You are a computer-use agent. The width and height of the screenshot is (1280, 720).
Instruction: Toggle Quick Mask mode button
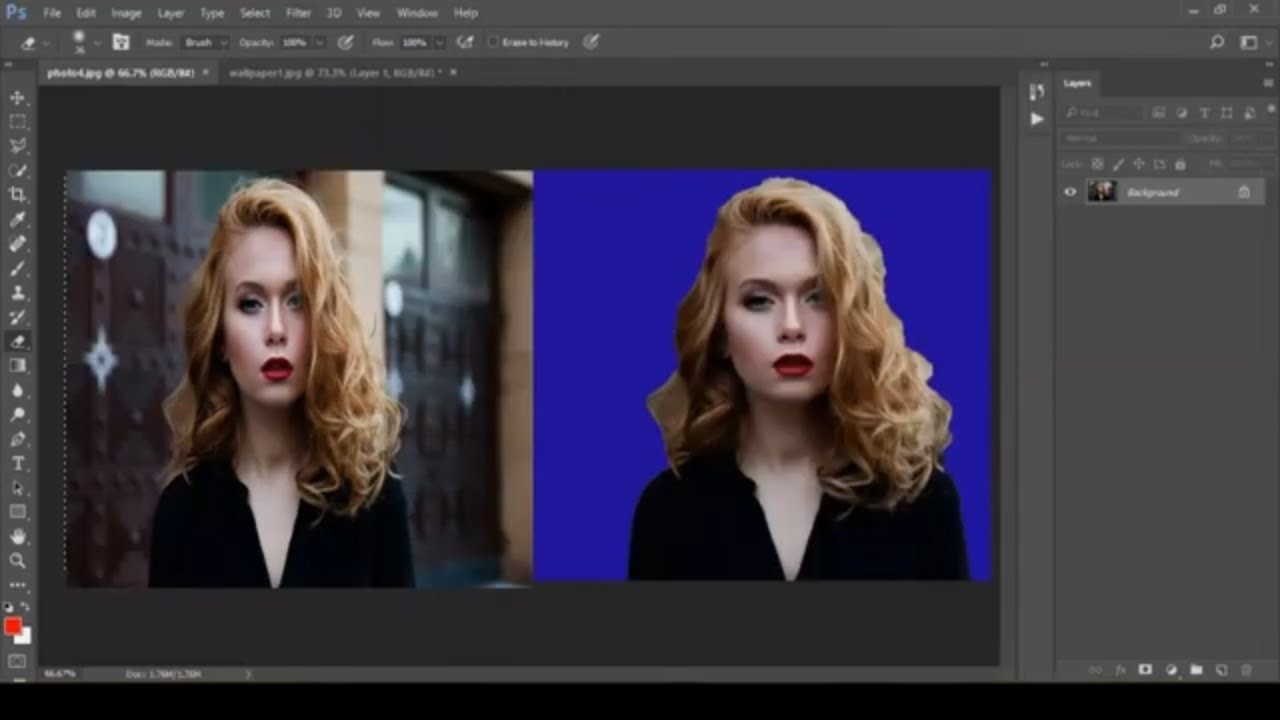tap(17, 661)
